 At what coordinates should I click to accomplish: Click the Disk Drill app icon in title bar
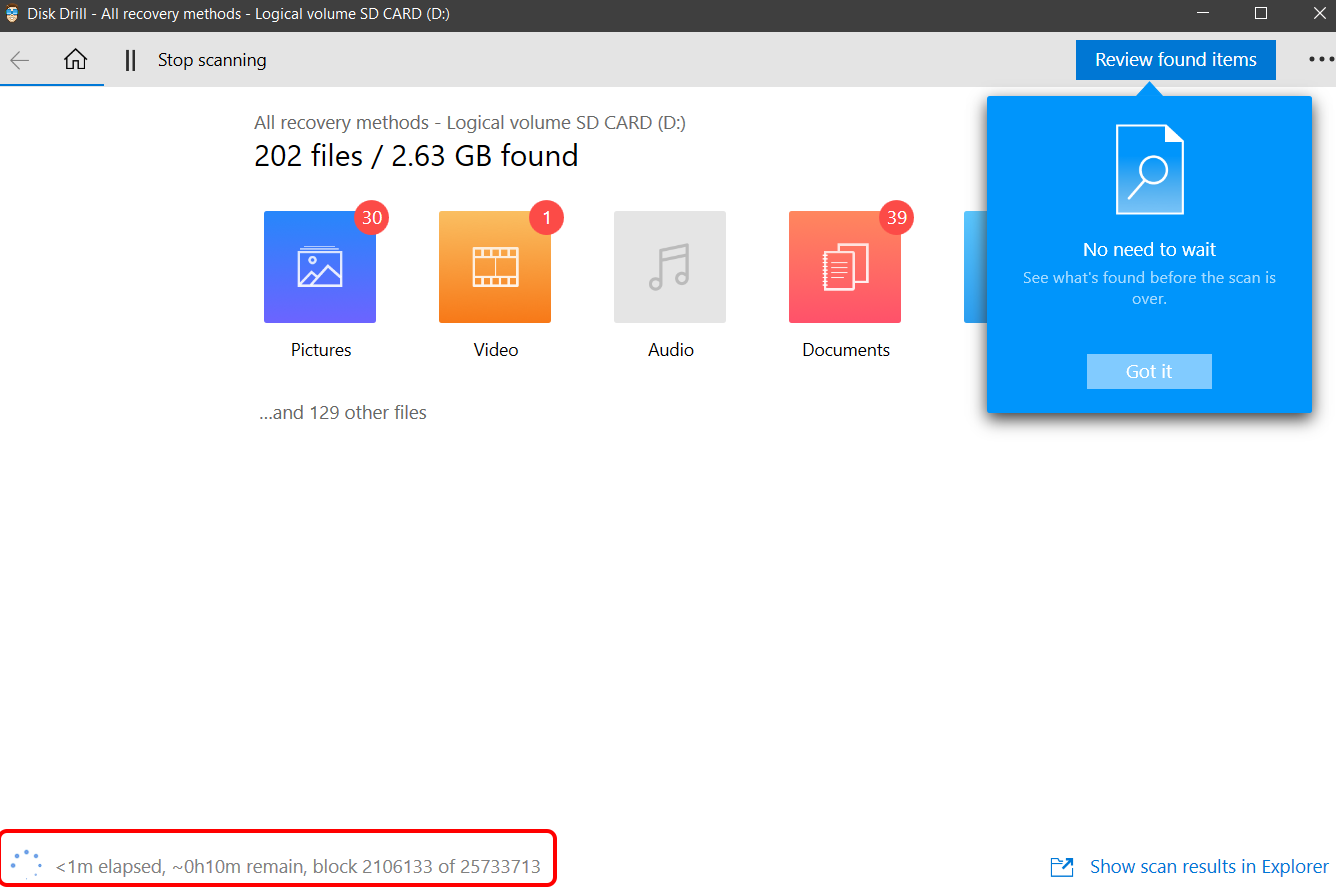click(12, 14)
